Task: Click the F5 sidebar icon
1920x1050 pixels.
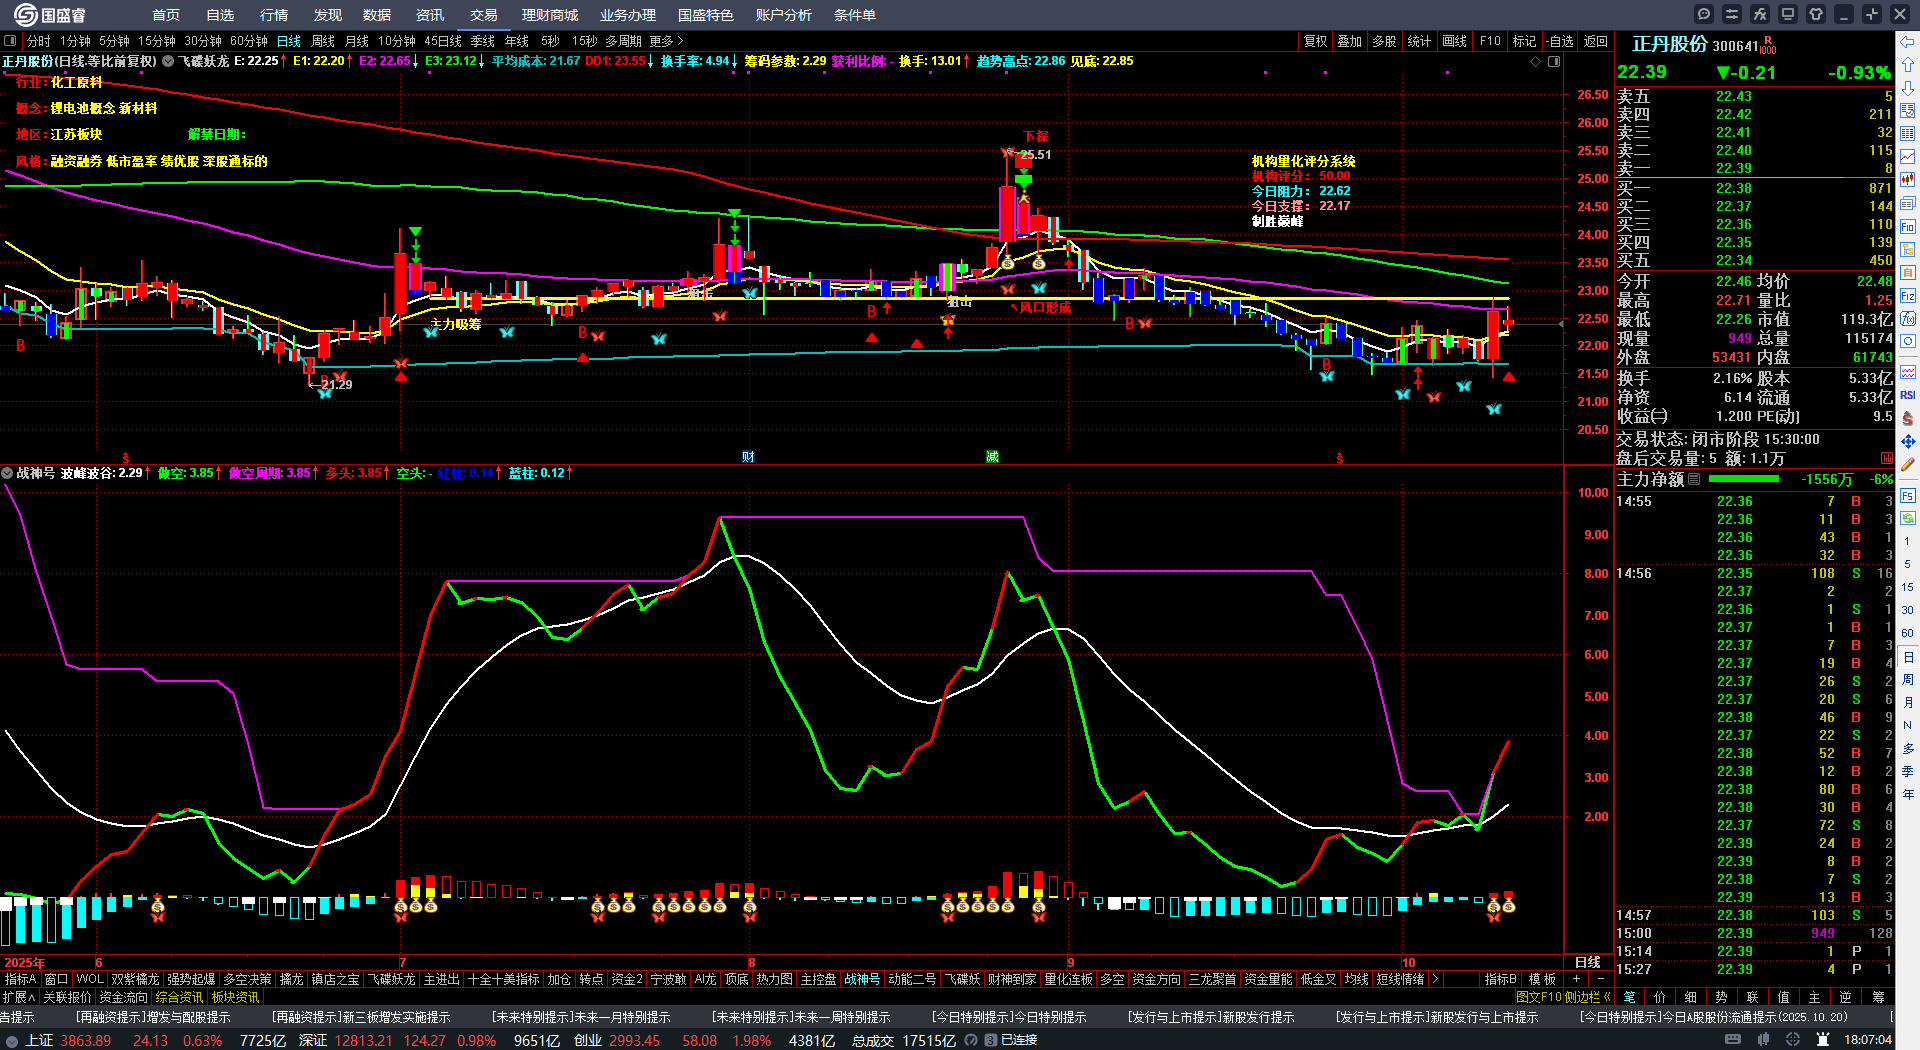Action: [x=1908, y=495]
